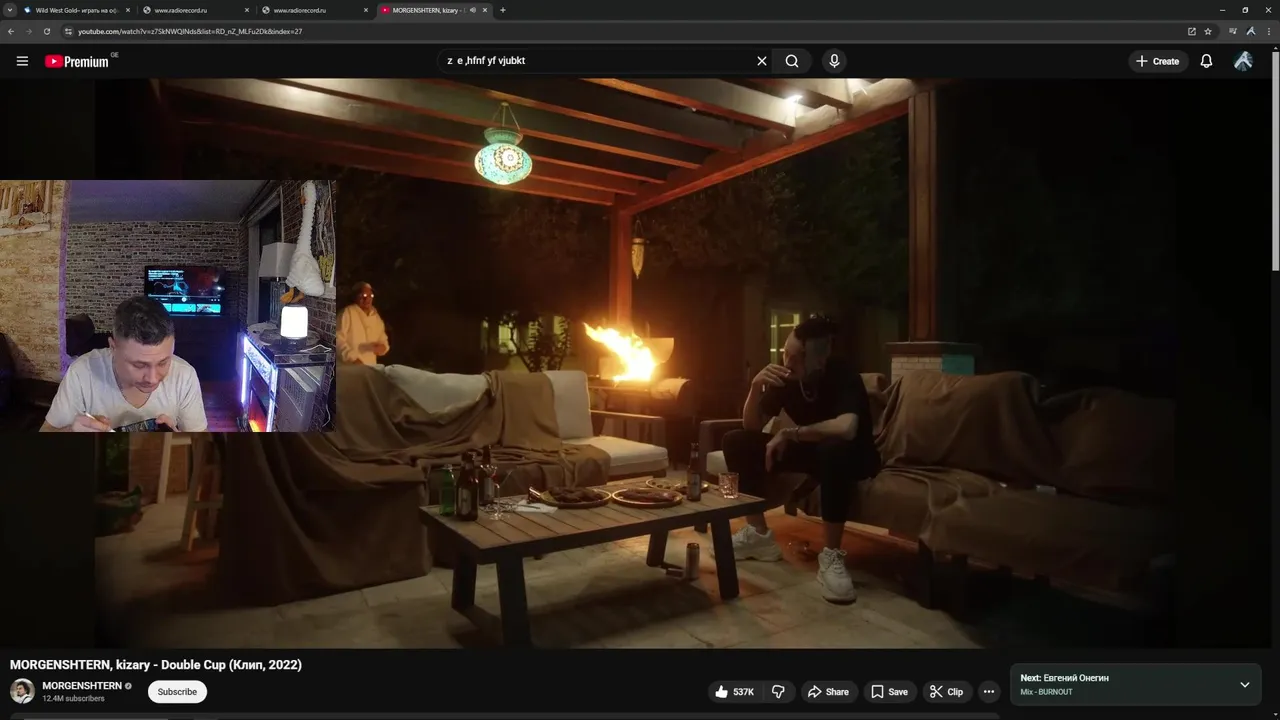Open the MORGENSHTERN channel avatar

pos(22,691)
